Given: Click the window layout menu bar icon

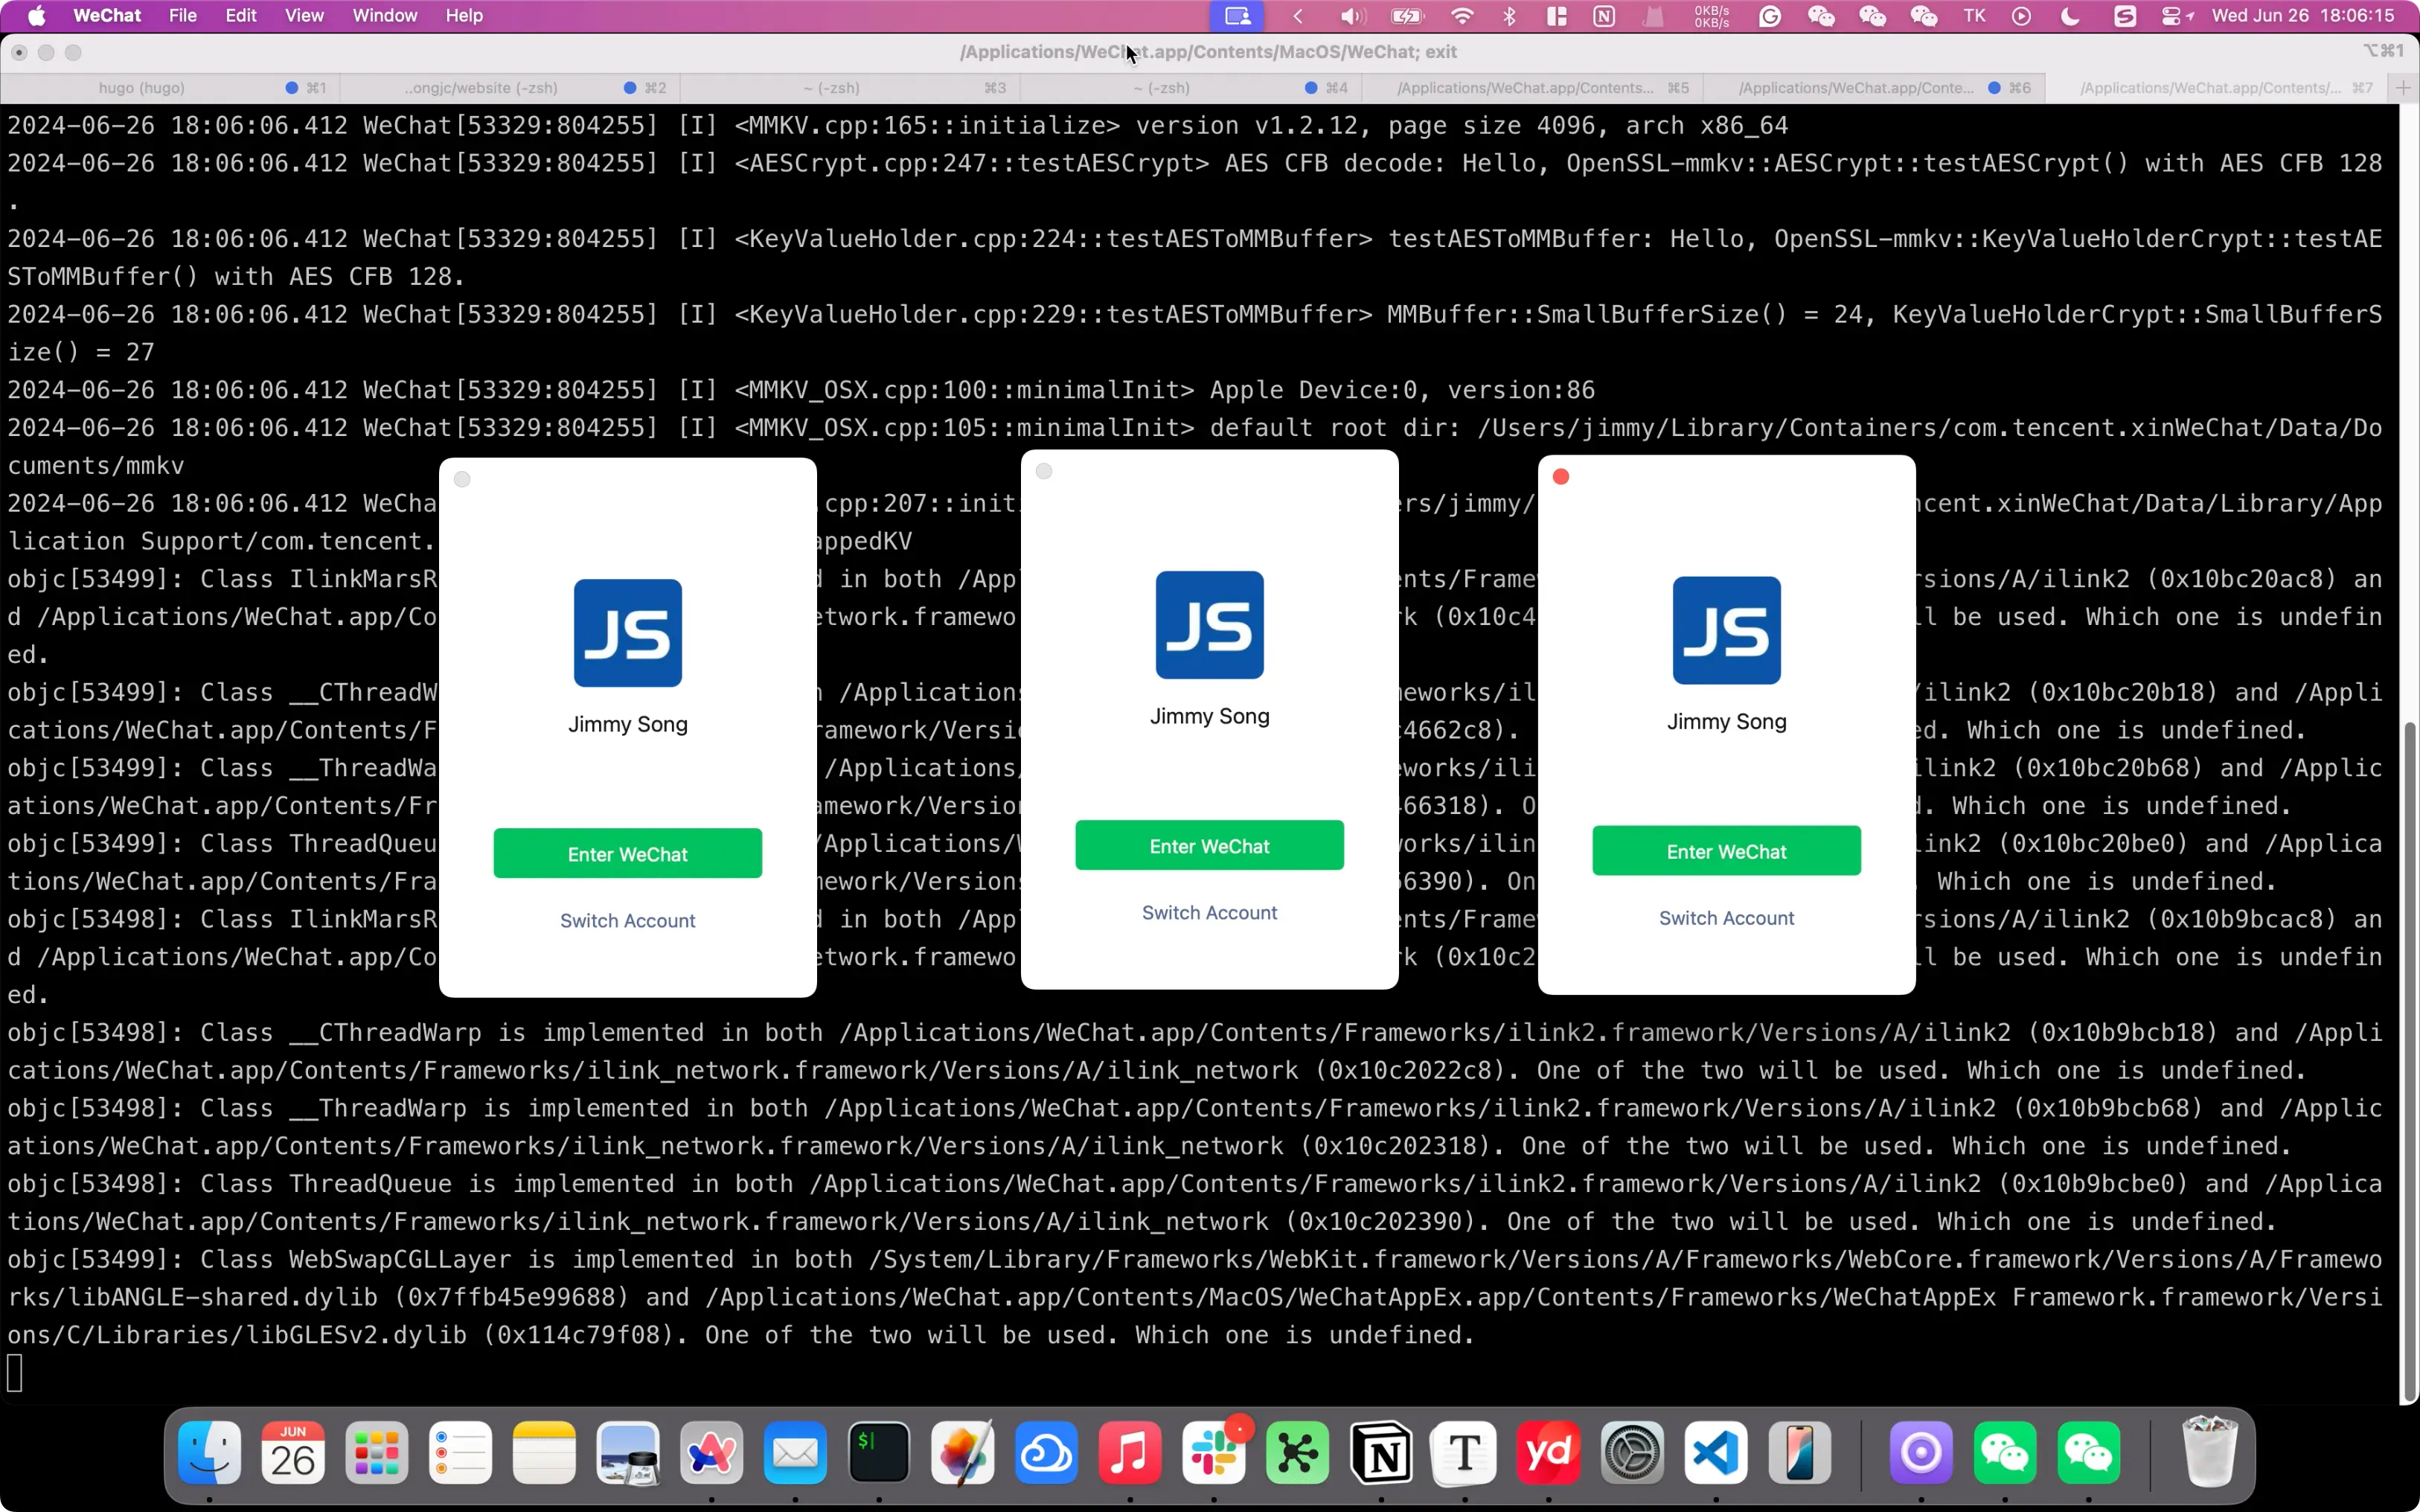Looking at the screenshot, I should pos(1557,16).
